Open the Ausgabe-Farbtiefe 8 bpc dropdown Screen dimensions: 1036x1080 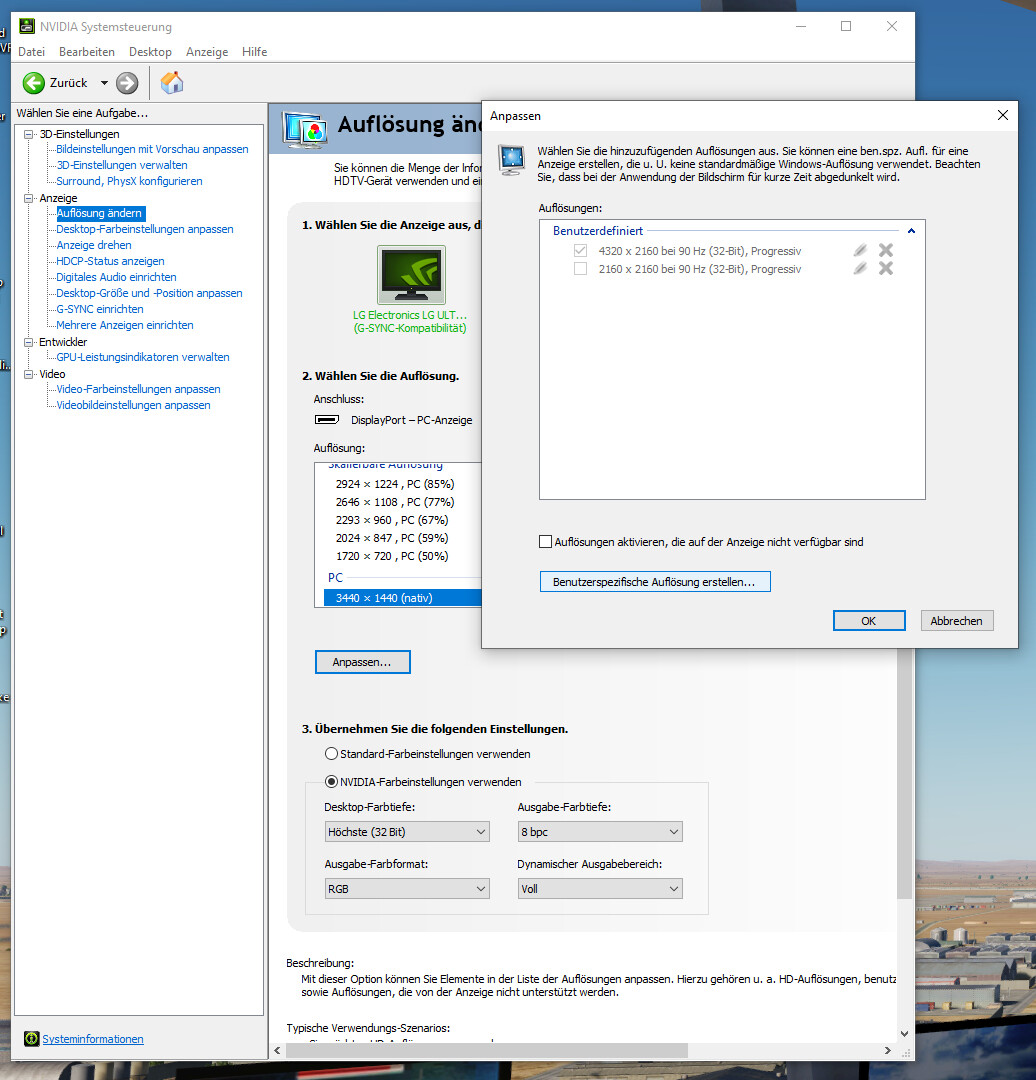tap(599, 832)
